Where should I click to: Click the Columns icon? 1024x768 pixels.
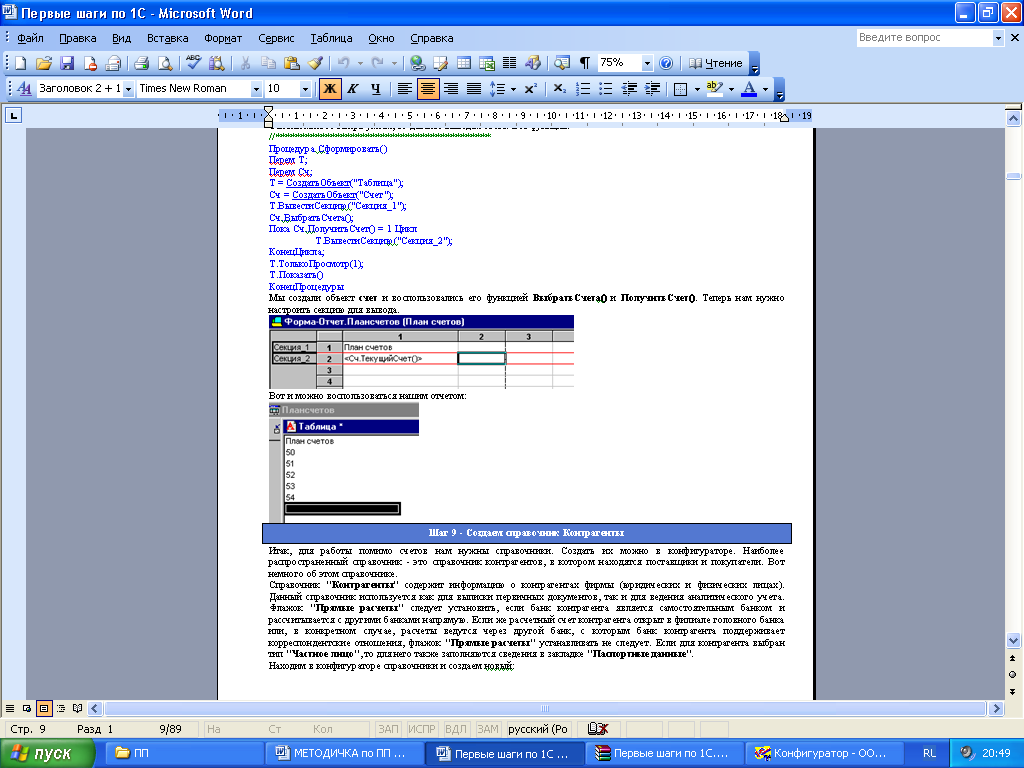[509, 63]
